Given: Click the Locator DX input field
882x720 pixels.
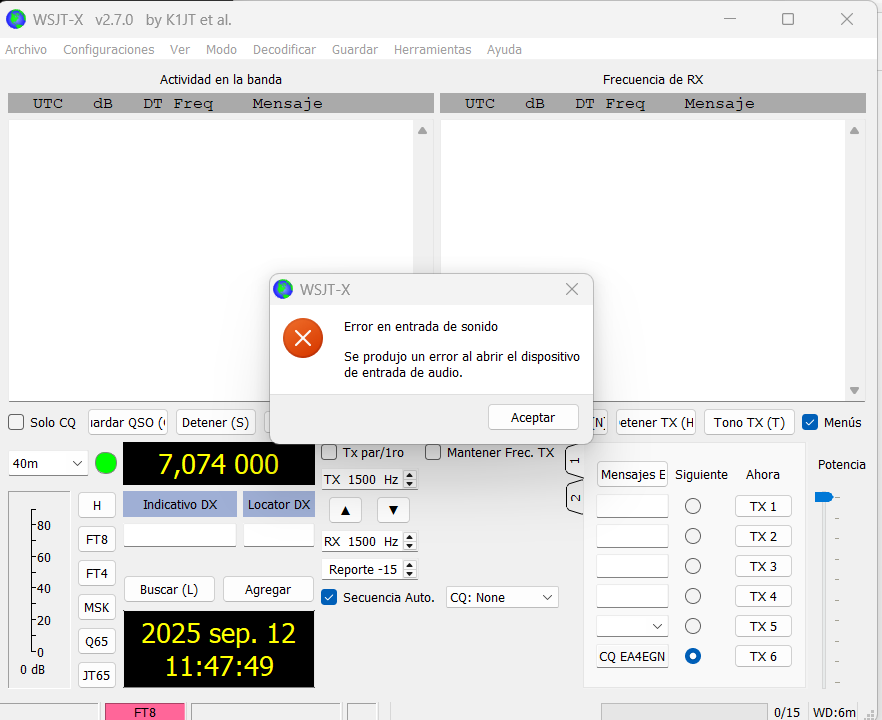Looking at the screenshot, I should click(279, 535).
